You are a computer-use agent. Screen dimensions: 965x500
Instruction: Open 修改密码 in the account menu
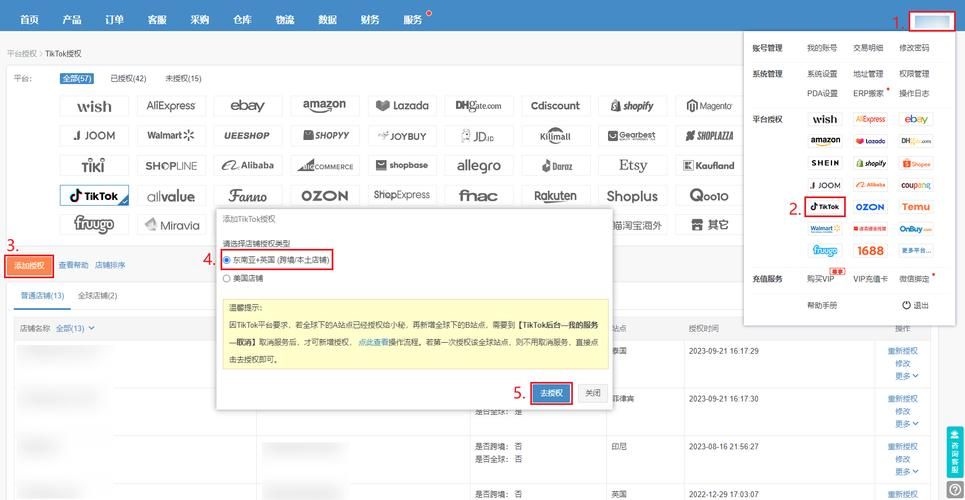[x=914, y=47]
